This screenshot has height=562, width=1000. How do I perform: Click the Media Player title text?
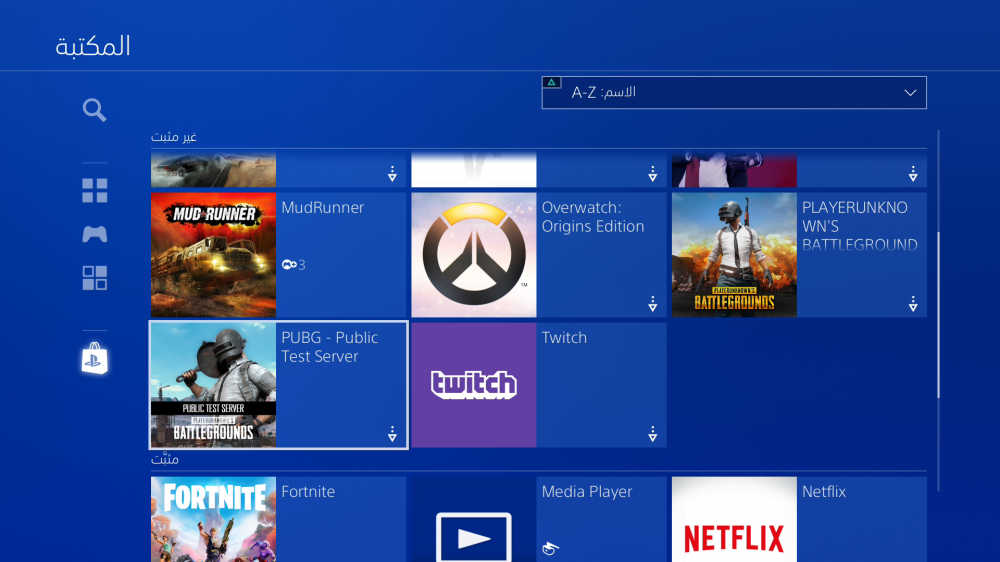[x=587, y=492]
